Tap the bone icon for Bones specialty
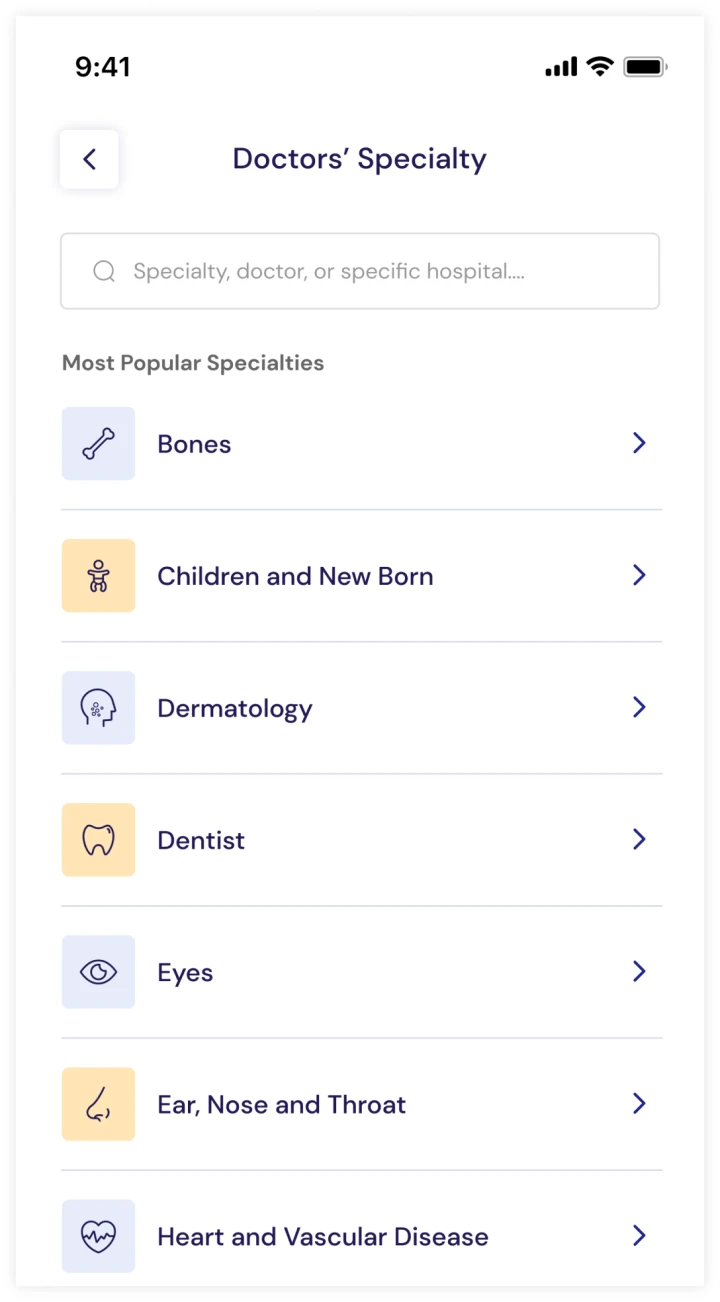The height and width of the screenshot is (1302, 720). [98, 443]
